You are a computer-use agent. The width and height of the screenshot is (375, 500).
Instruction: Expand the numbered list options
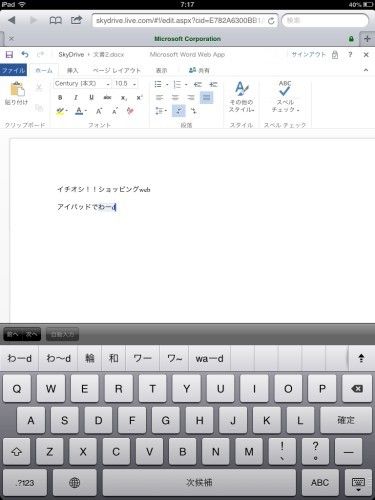(186, 85)
